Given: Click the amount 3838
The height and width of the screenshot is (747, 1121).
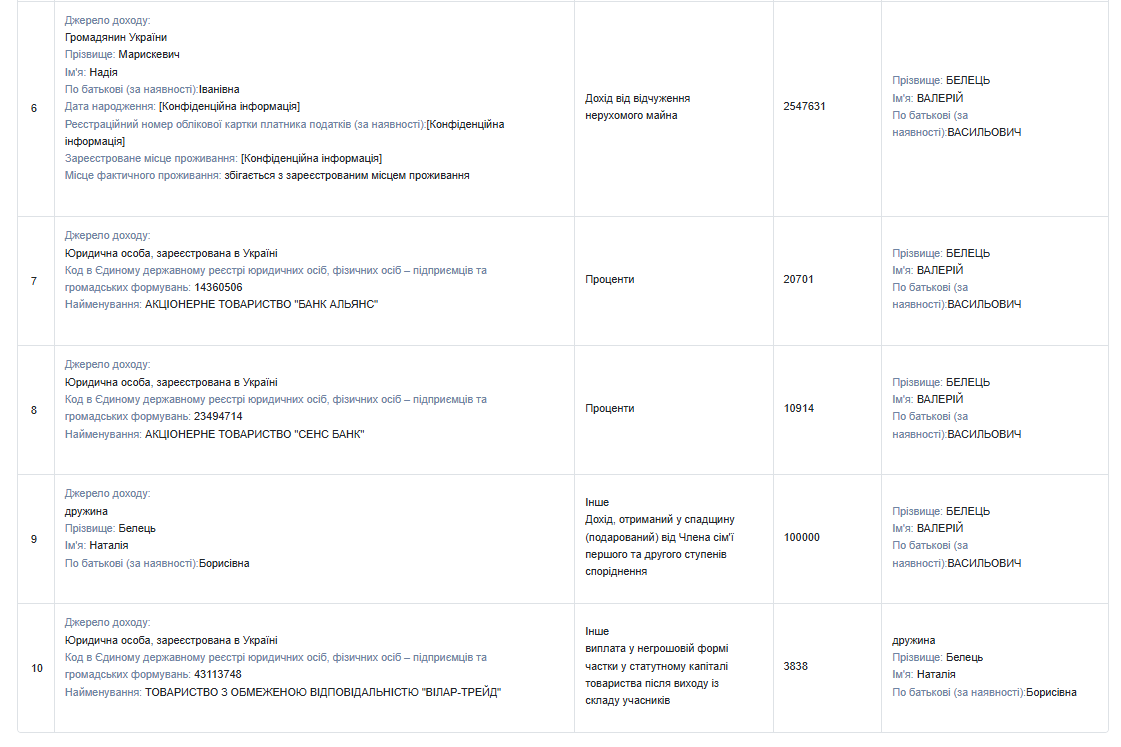Looking at the screenshot, I should pyautogui.click(x=796, y=666).
